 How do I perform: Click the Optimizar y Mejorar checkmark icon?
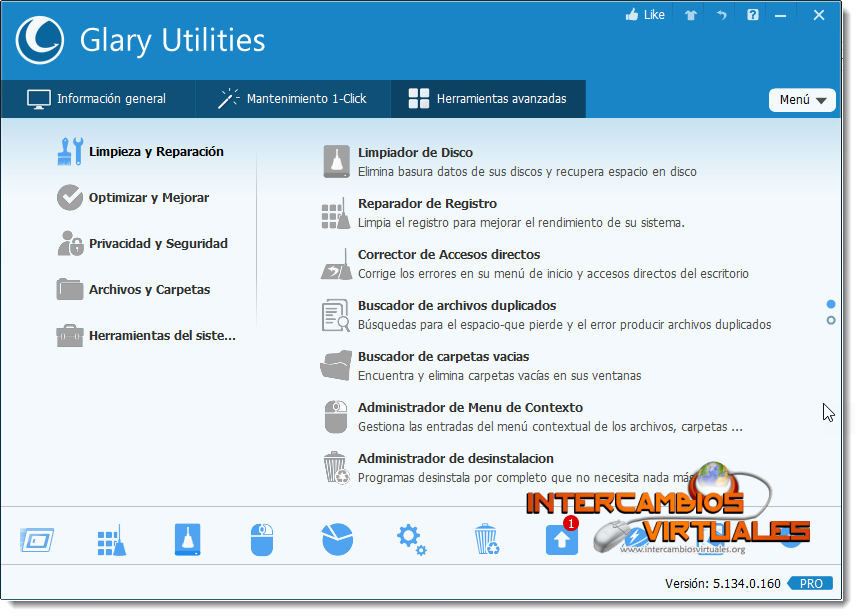click(70, 197)
